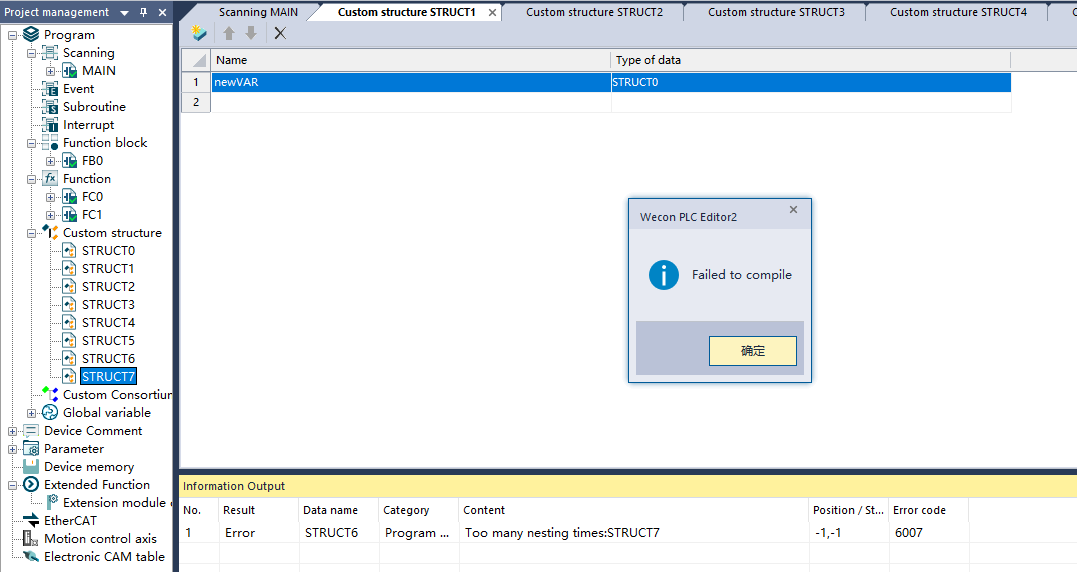Image resolution: width=1077 pixels, height=572 pixels.
Task: Click the Electronic CAM table icon
Action: pos(31,557)
